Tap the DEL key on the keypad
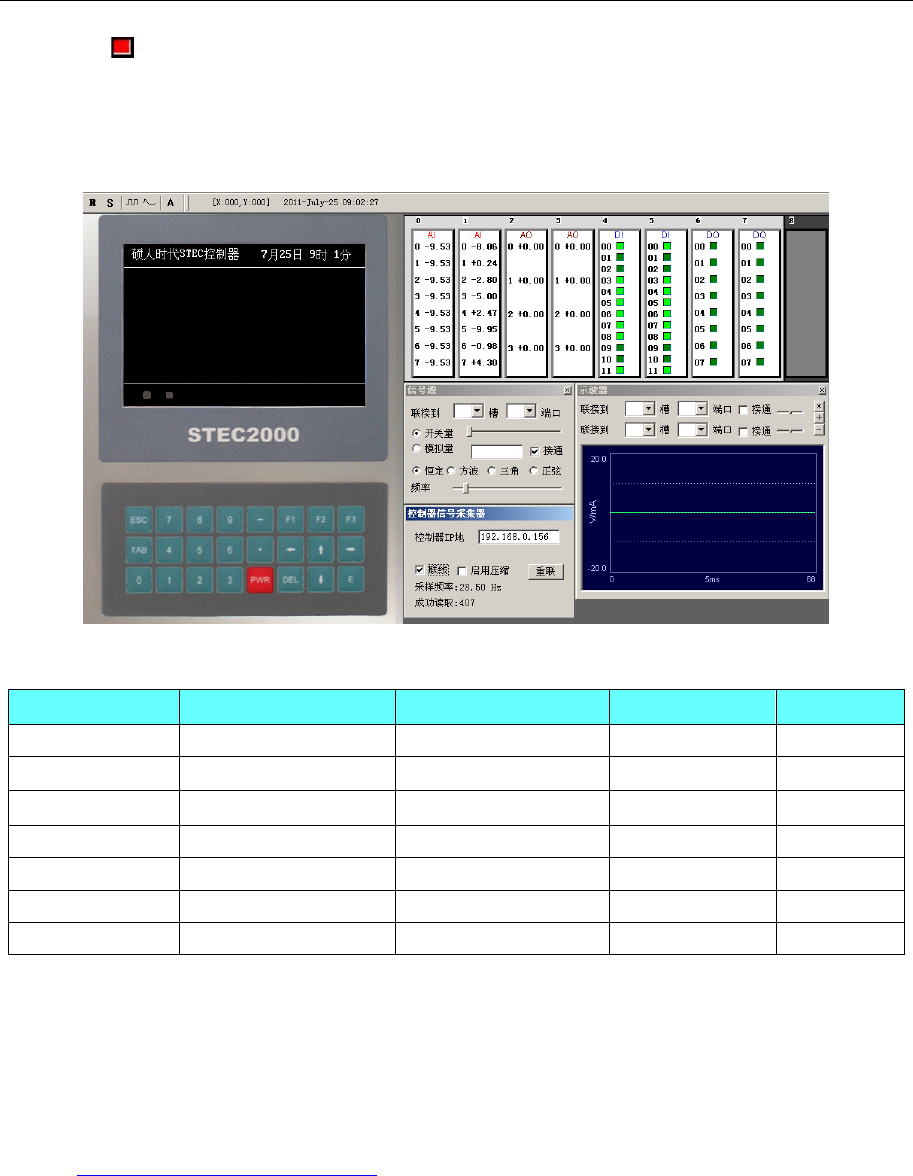The image size is (913, 1176). pyautogui.click(x=290, y=580)
